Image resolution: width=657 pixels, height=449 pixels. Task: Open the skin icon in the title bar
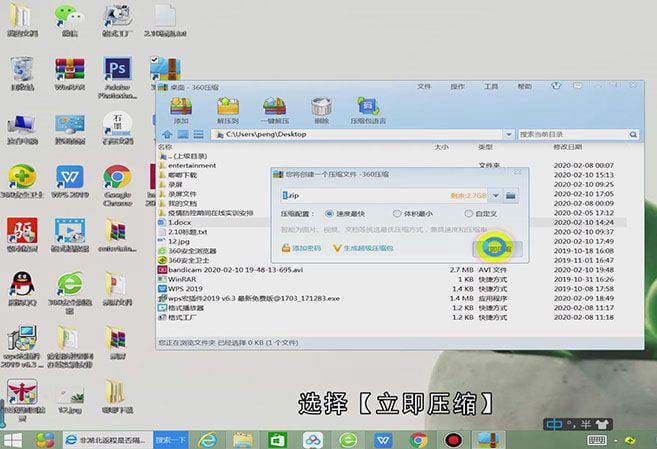(x=556, y=86)
